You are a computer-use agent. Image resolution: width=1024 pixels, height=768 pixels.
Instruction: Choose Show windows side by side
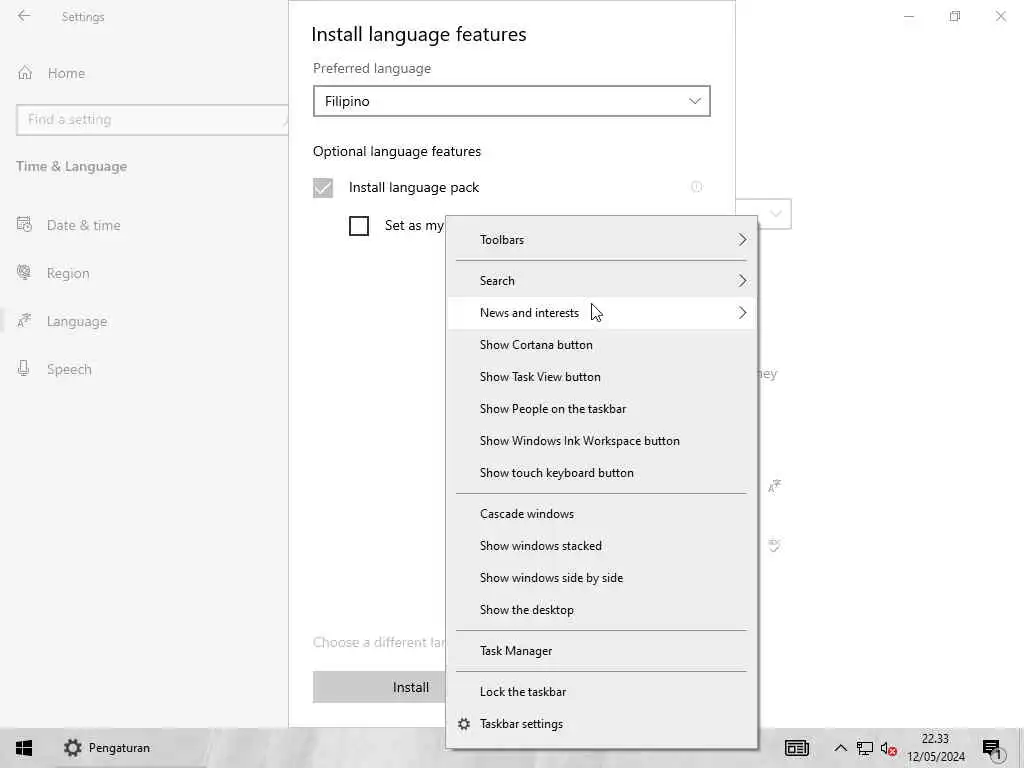click(x=601, y=578)
